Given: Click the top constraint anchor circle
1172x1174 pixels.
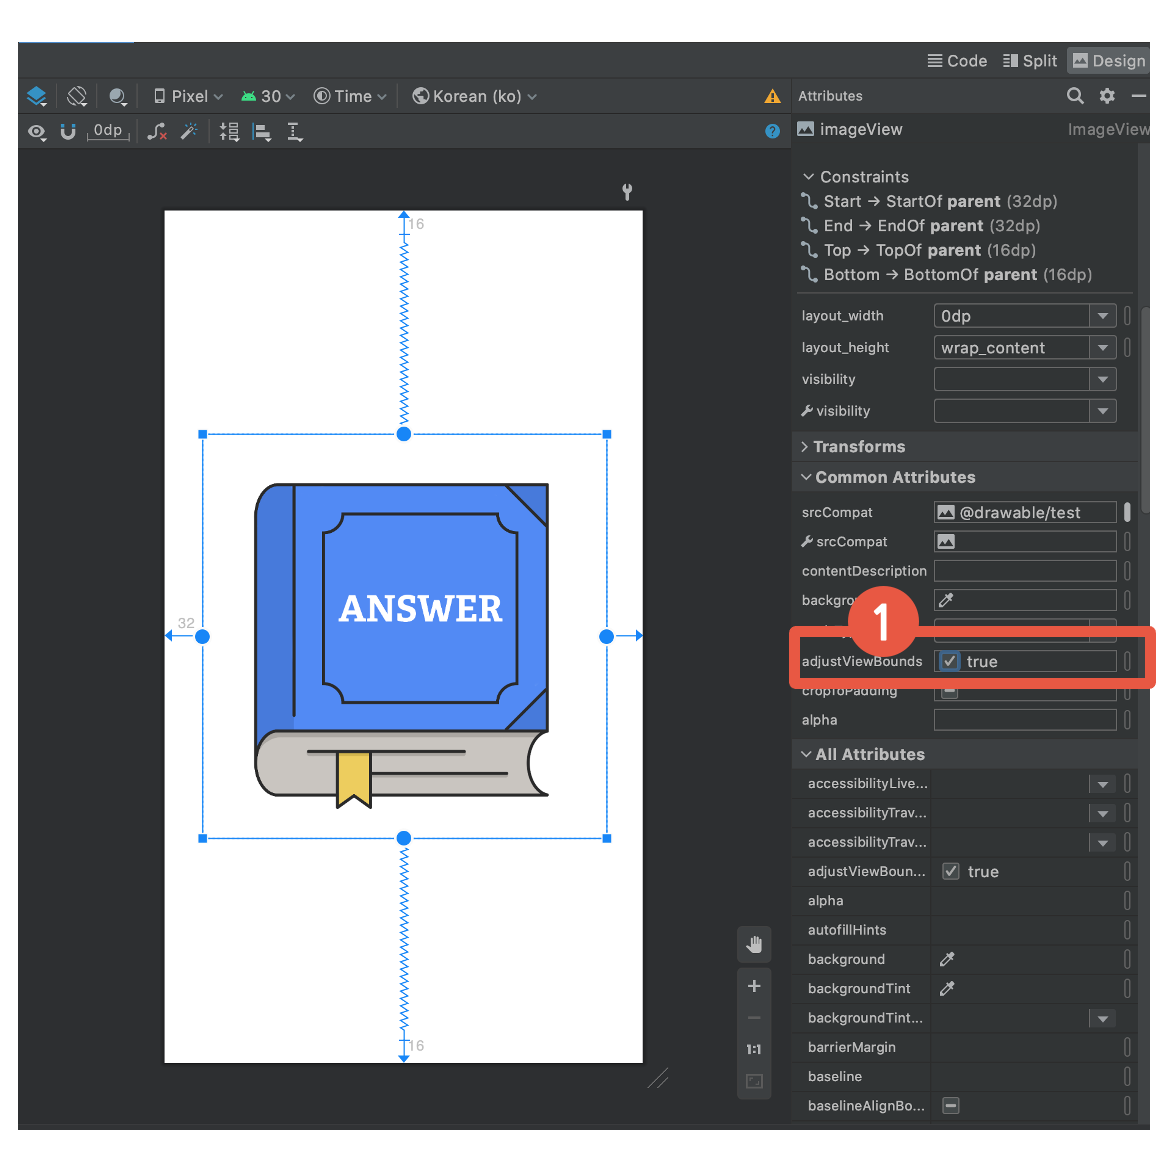Looking at the screenshot, I should pyautogui.click(x=404, y=434).
